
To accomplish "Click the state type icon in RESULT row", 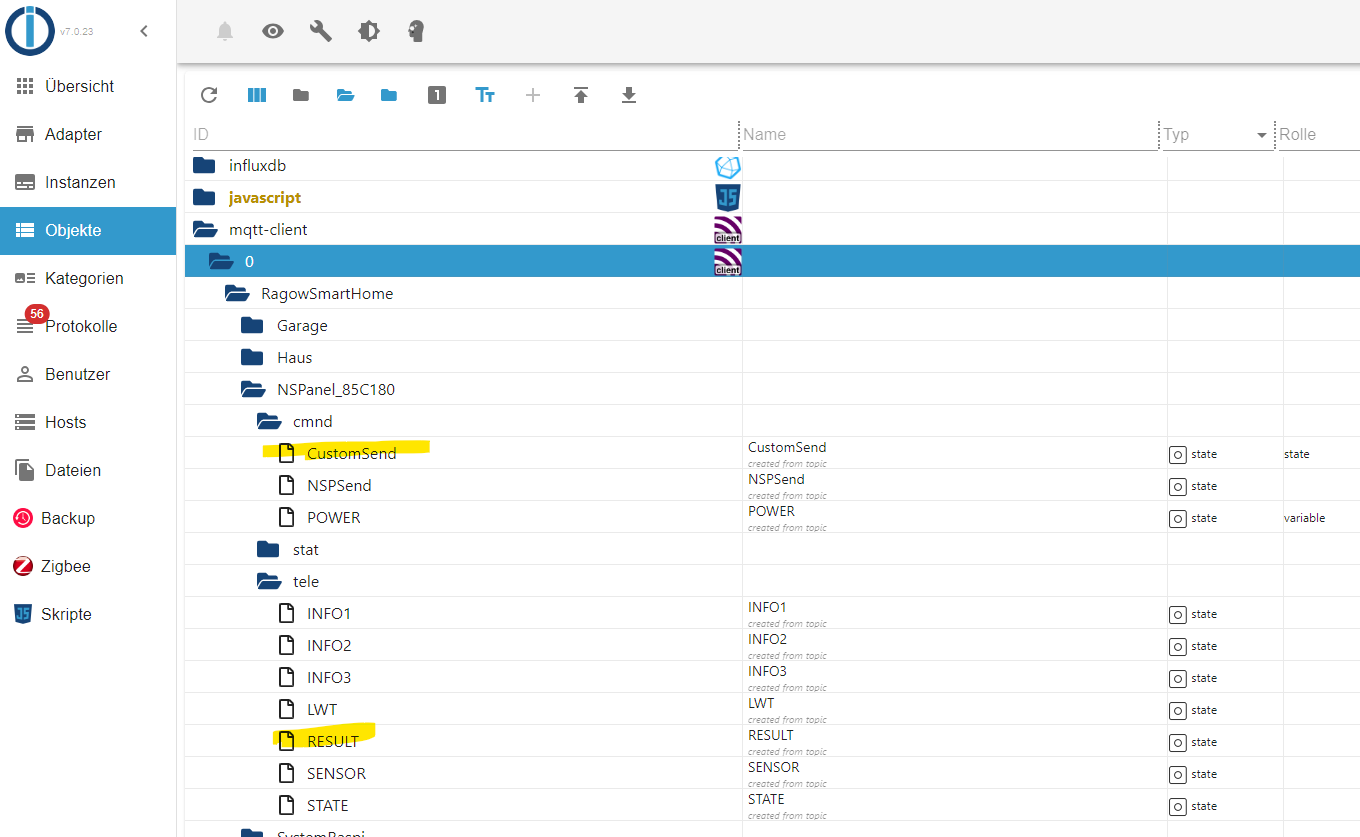I will [1178, 742].
